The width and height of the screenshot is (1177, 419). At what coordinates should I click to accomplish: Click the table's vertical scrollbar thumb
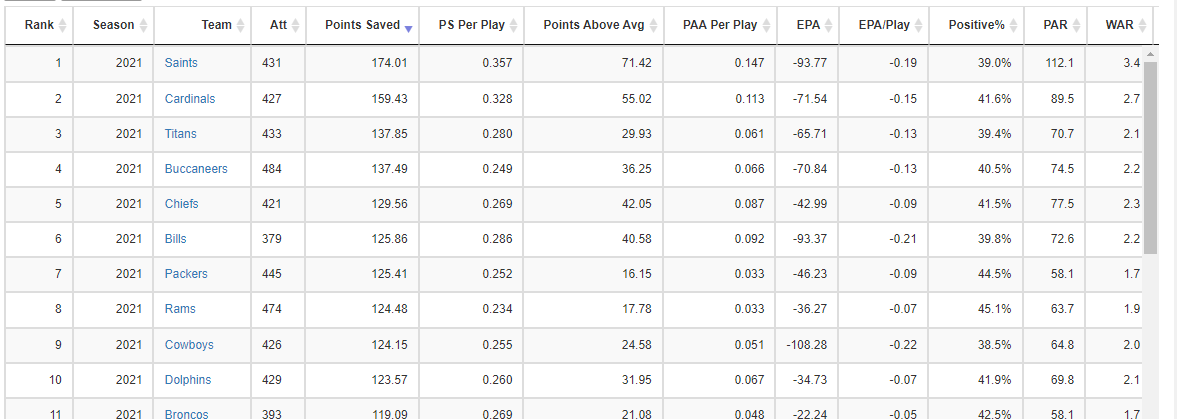[x=1150, y=154]
